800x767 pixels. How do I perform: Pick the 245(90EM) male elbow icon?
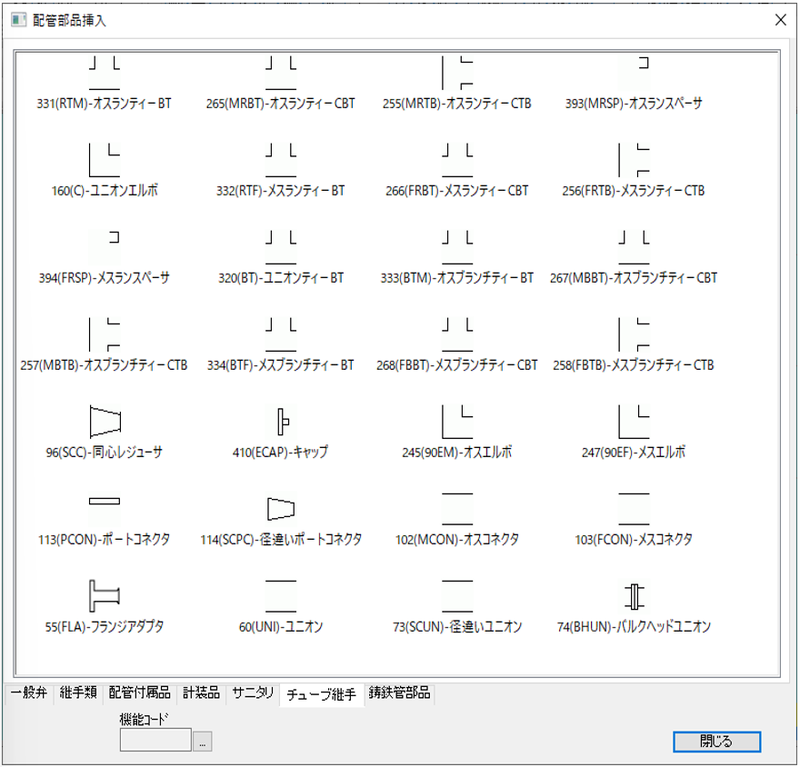pyautogui.click(x=457, y=421)
